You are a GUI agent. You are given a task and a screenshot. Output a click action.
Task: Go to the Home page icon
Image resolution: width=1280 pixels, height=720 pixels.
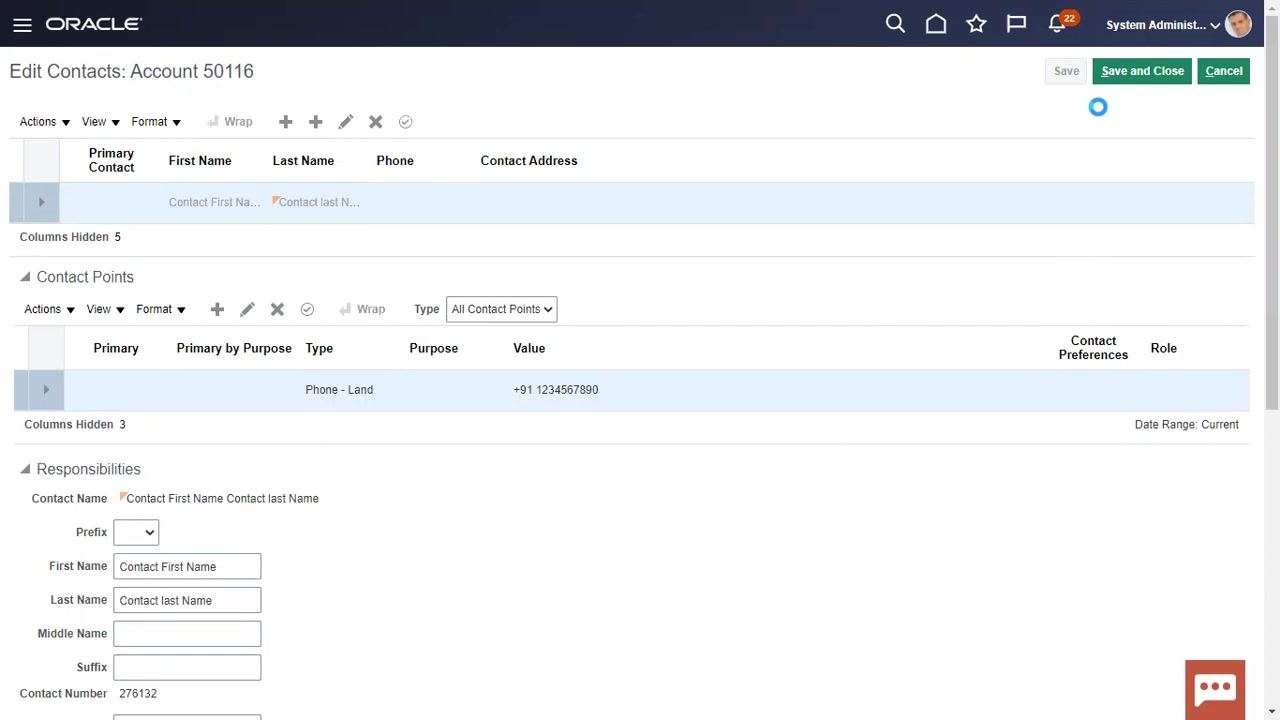[936, 24]
